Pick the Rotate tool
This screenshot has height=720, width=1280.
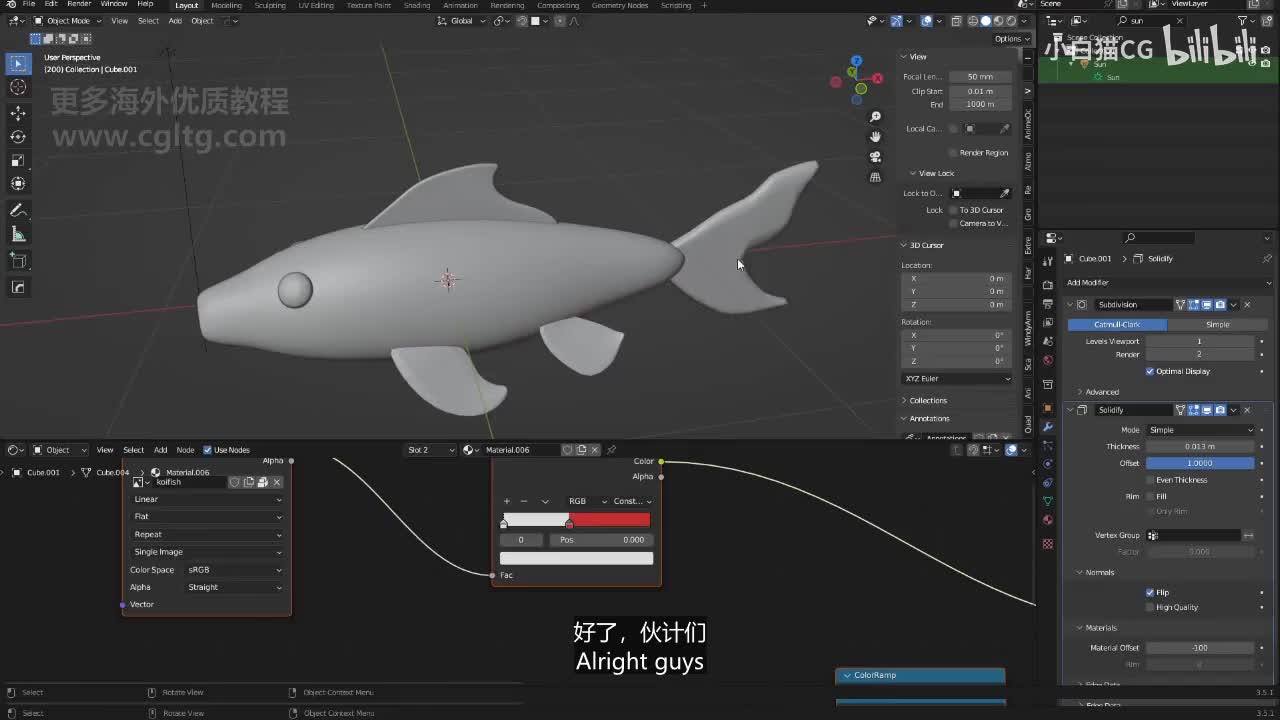[18, 137]
